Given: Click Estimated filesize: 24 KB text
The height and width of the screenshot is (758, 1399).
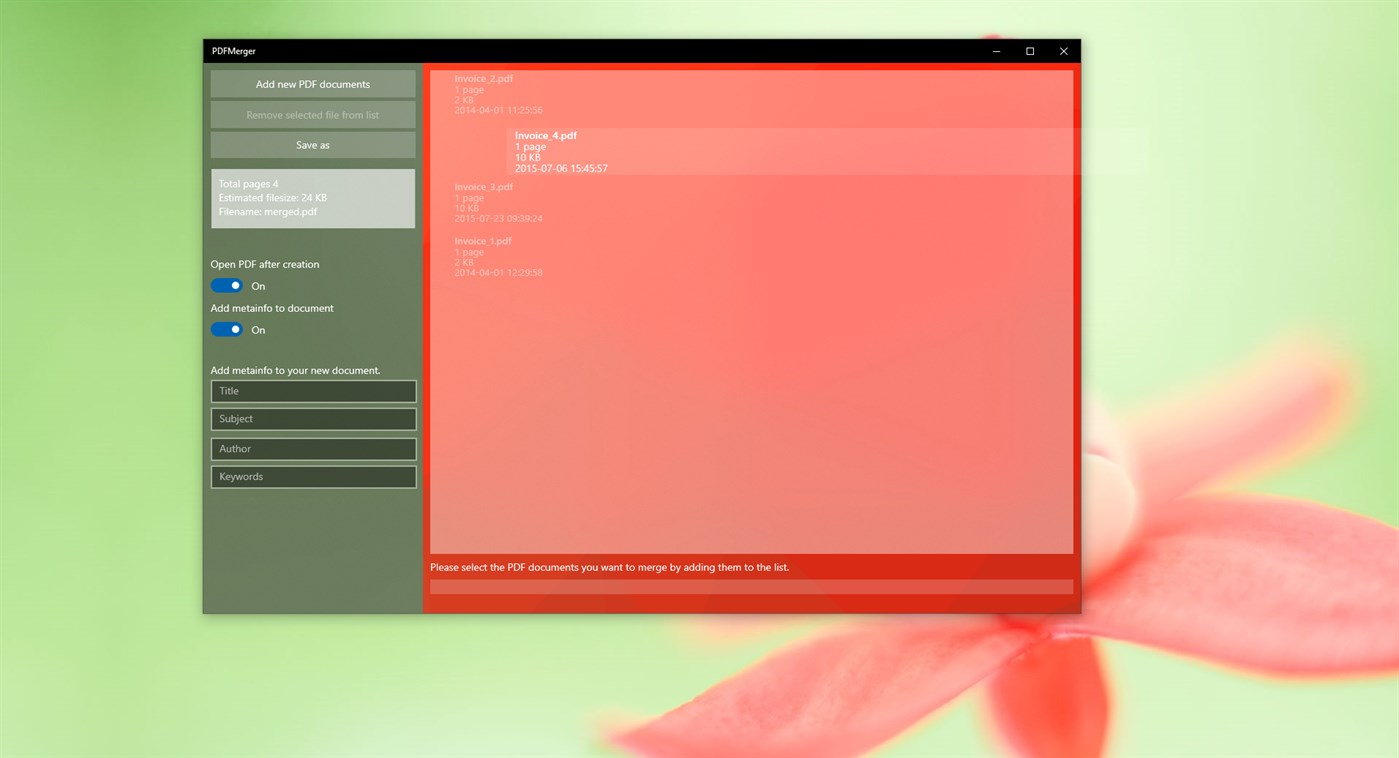Looking at the screenshot, I should coord(273,198).
